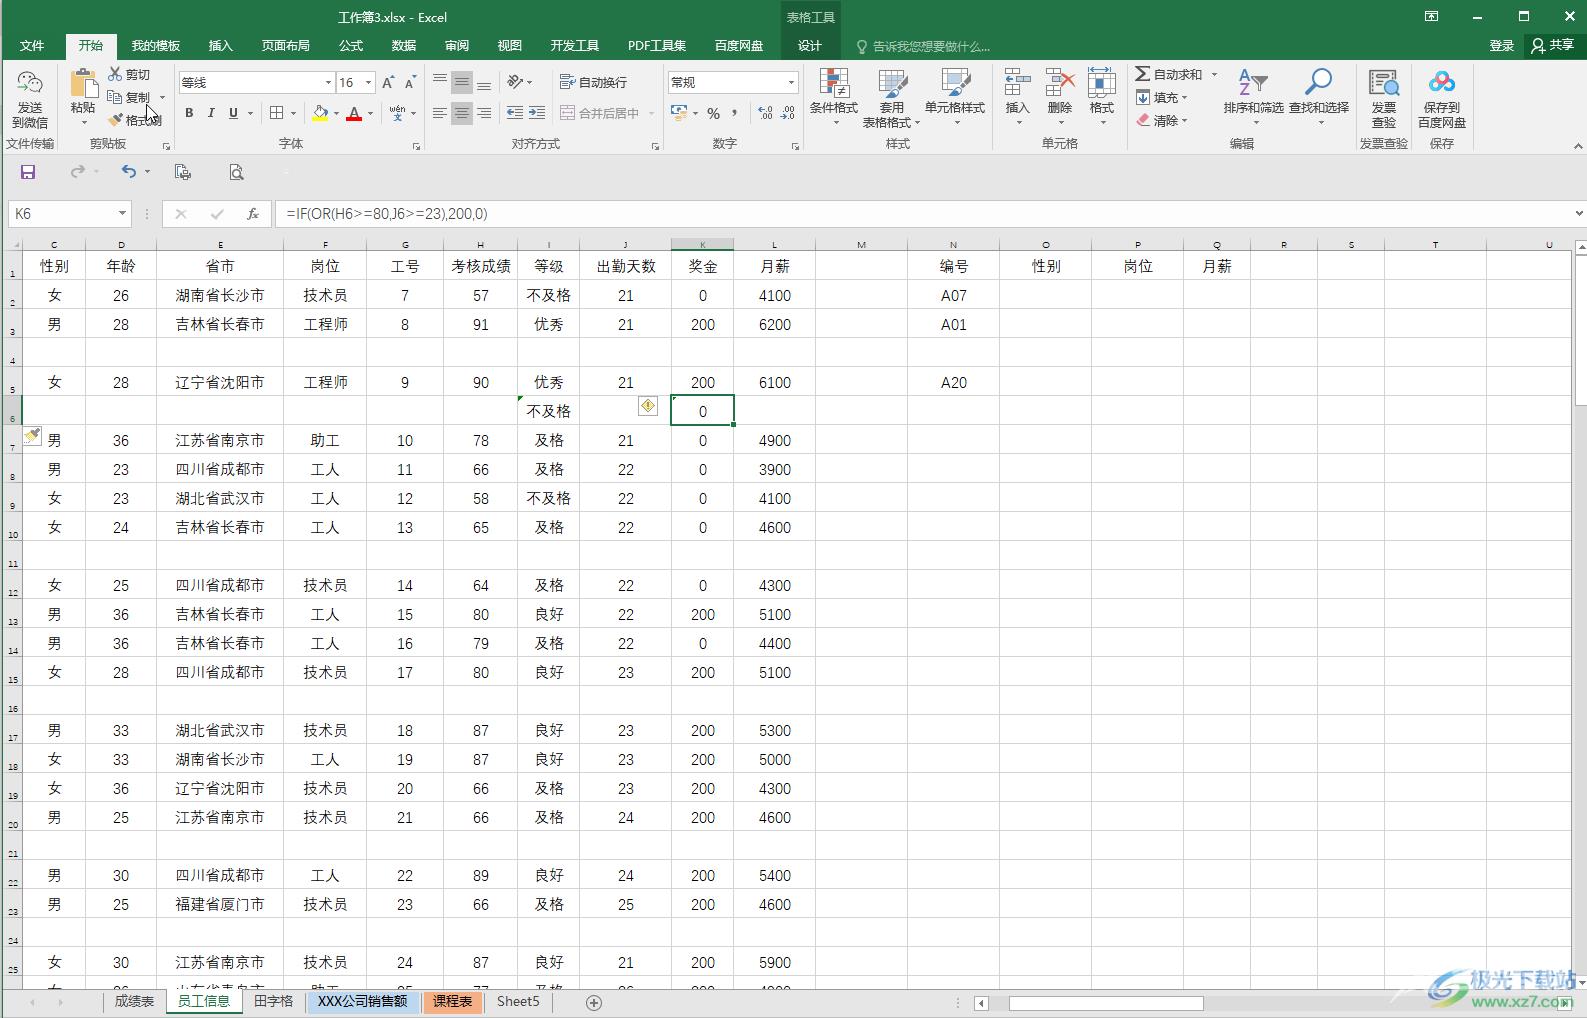Toggle top vertical alignment
This screenshot has width=1587, height=1018.
[439, 82]
